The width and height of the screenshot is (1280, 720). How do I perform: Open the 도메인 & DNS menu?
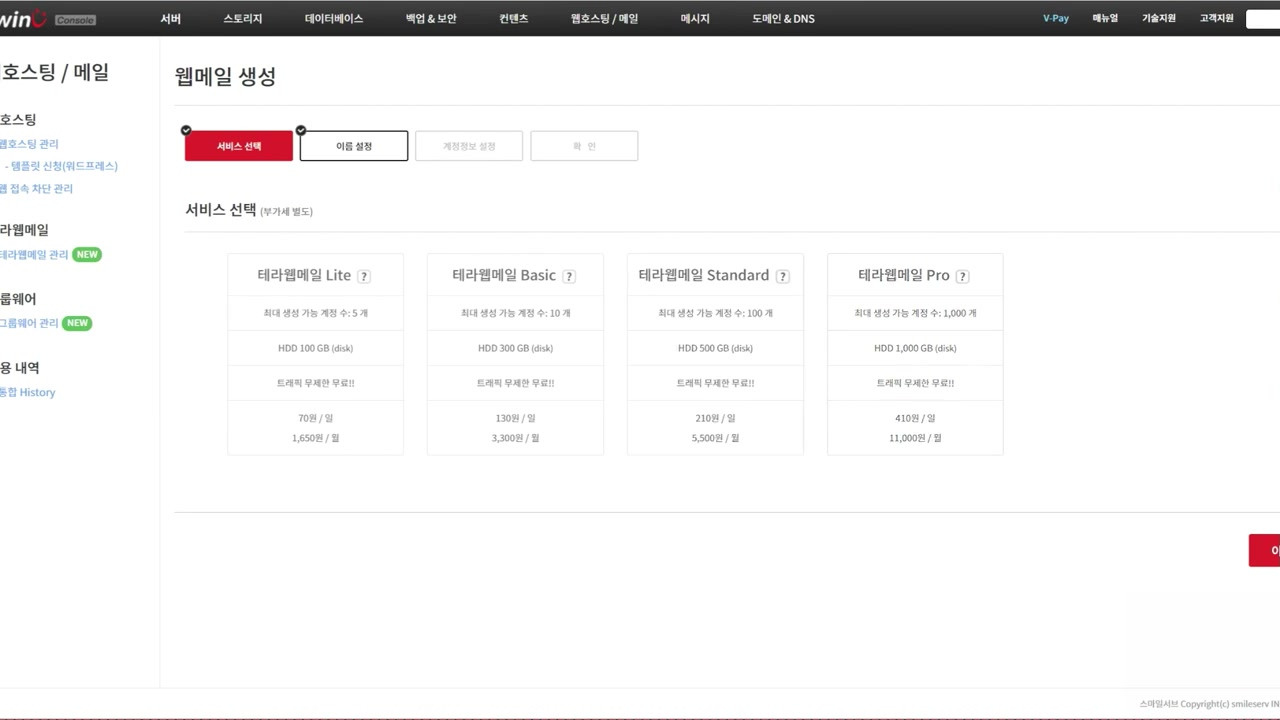coord(783,19)
